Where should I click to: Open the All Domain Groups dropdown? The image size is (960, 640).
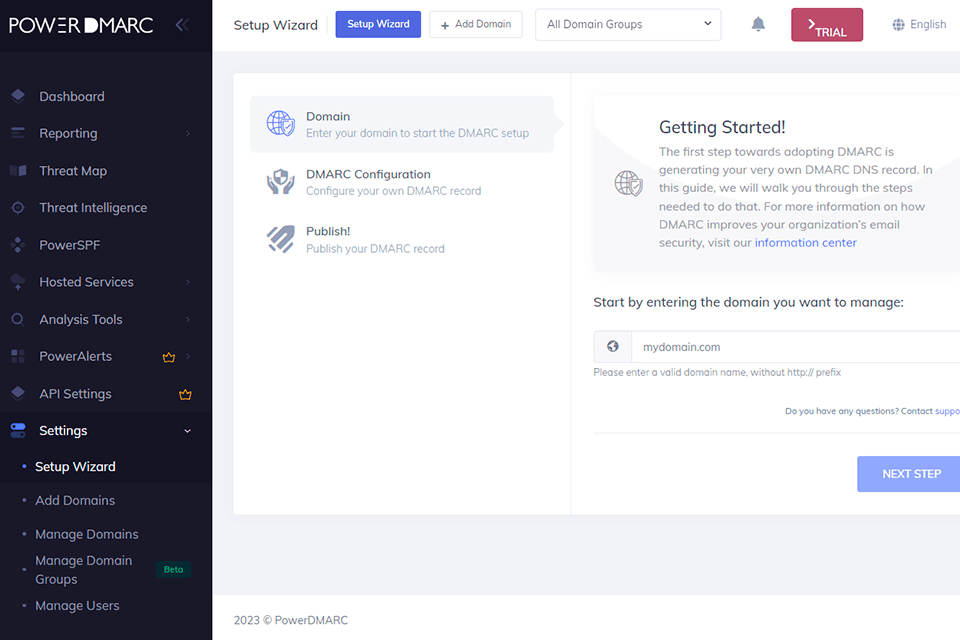[628, 24]
